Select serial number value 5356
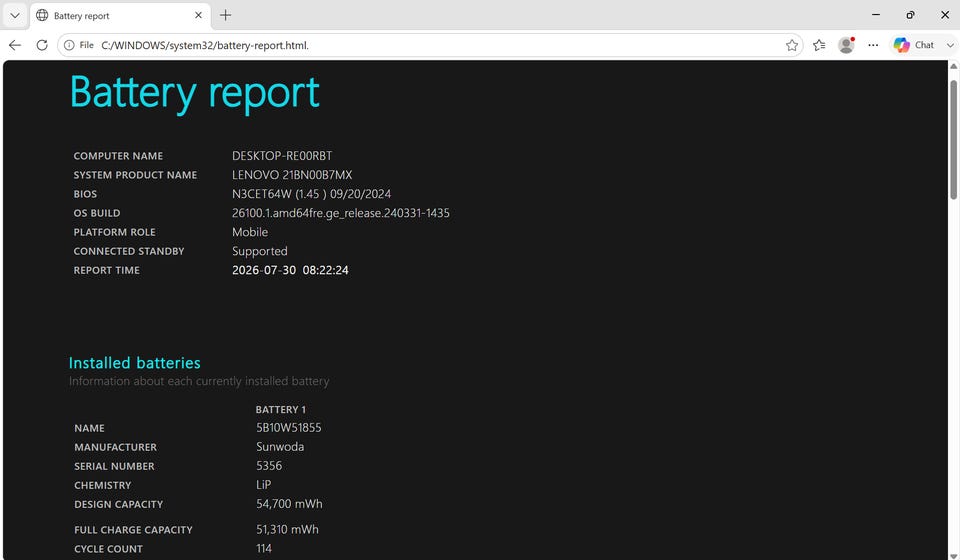Image resolution: width=960 pixels, height=560 pixels. tap(269, 466)
